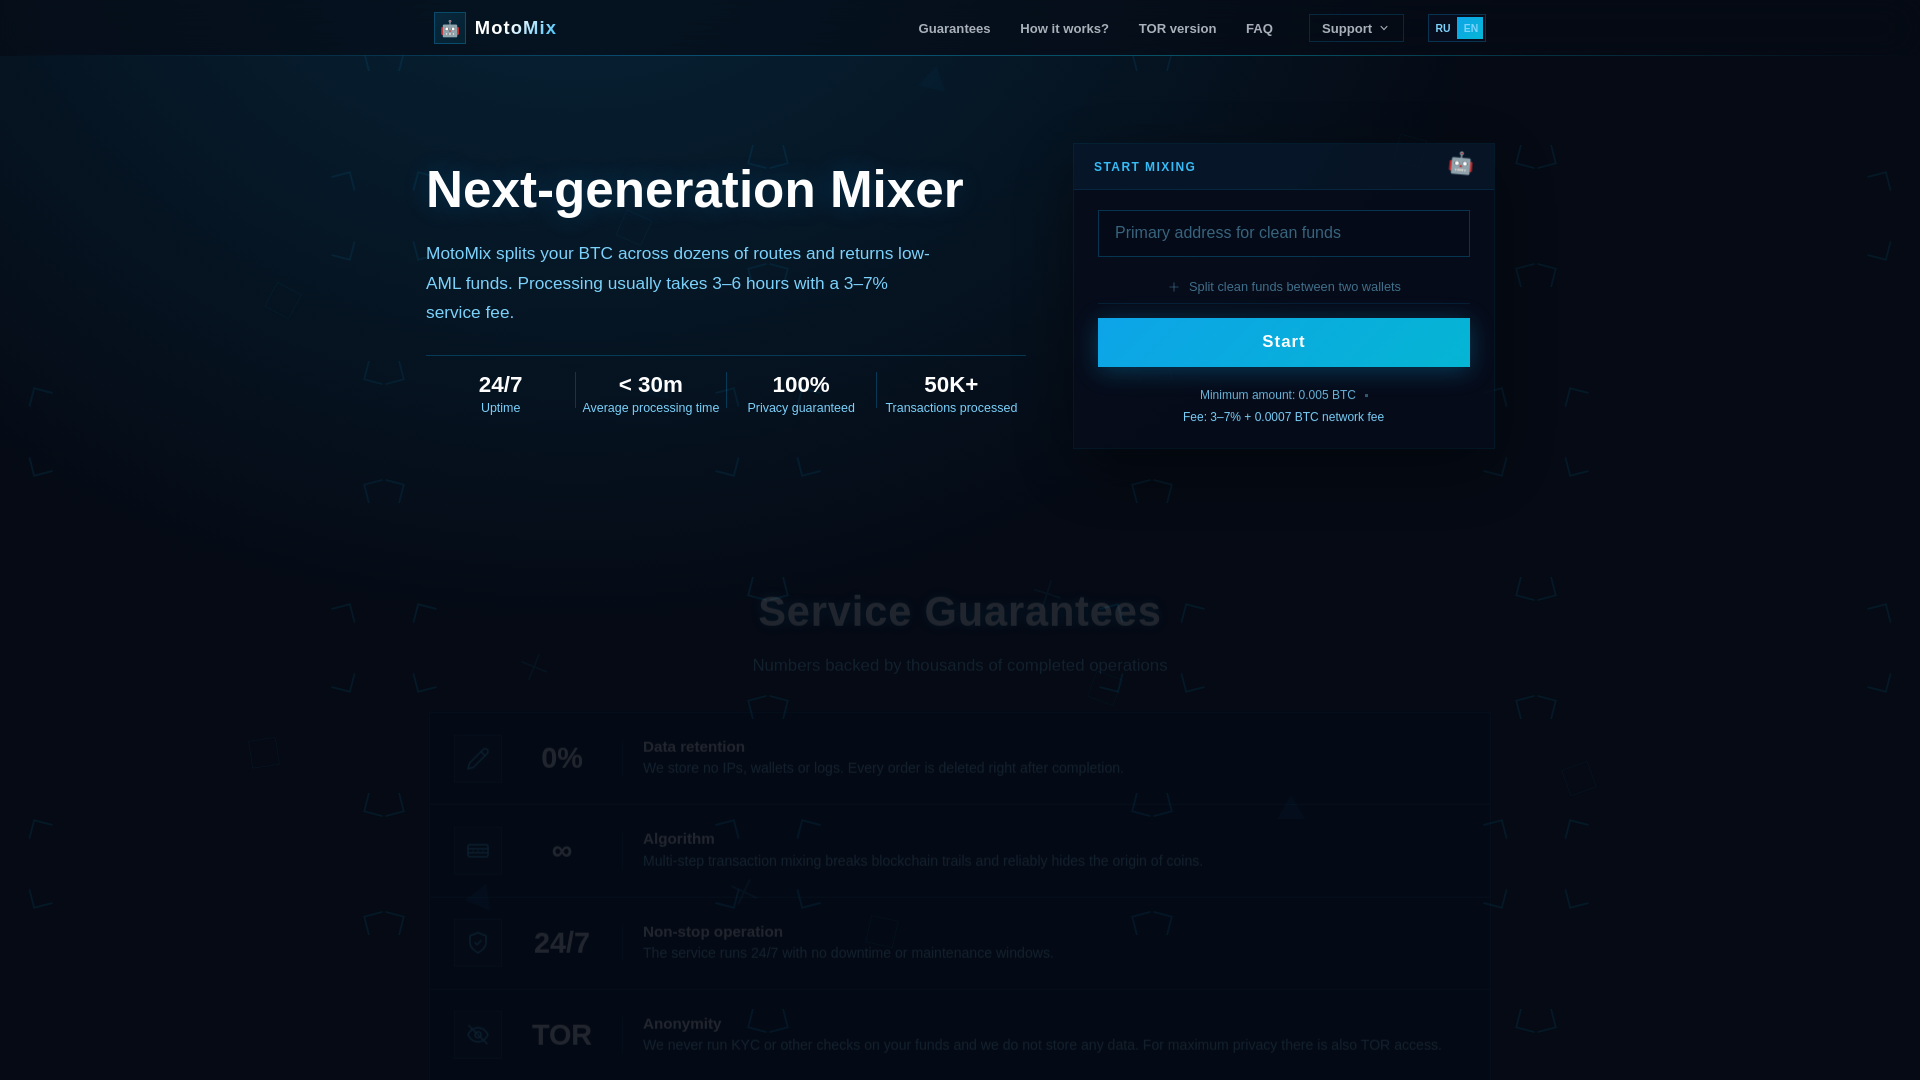Click the Non-stop operation row title
This screenshot has width=1920, height=1080.
pyautogui.click(x=713, y=932)
